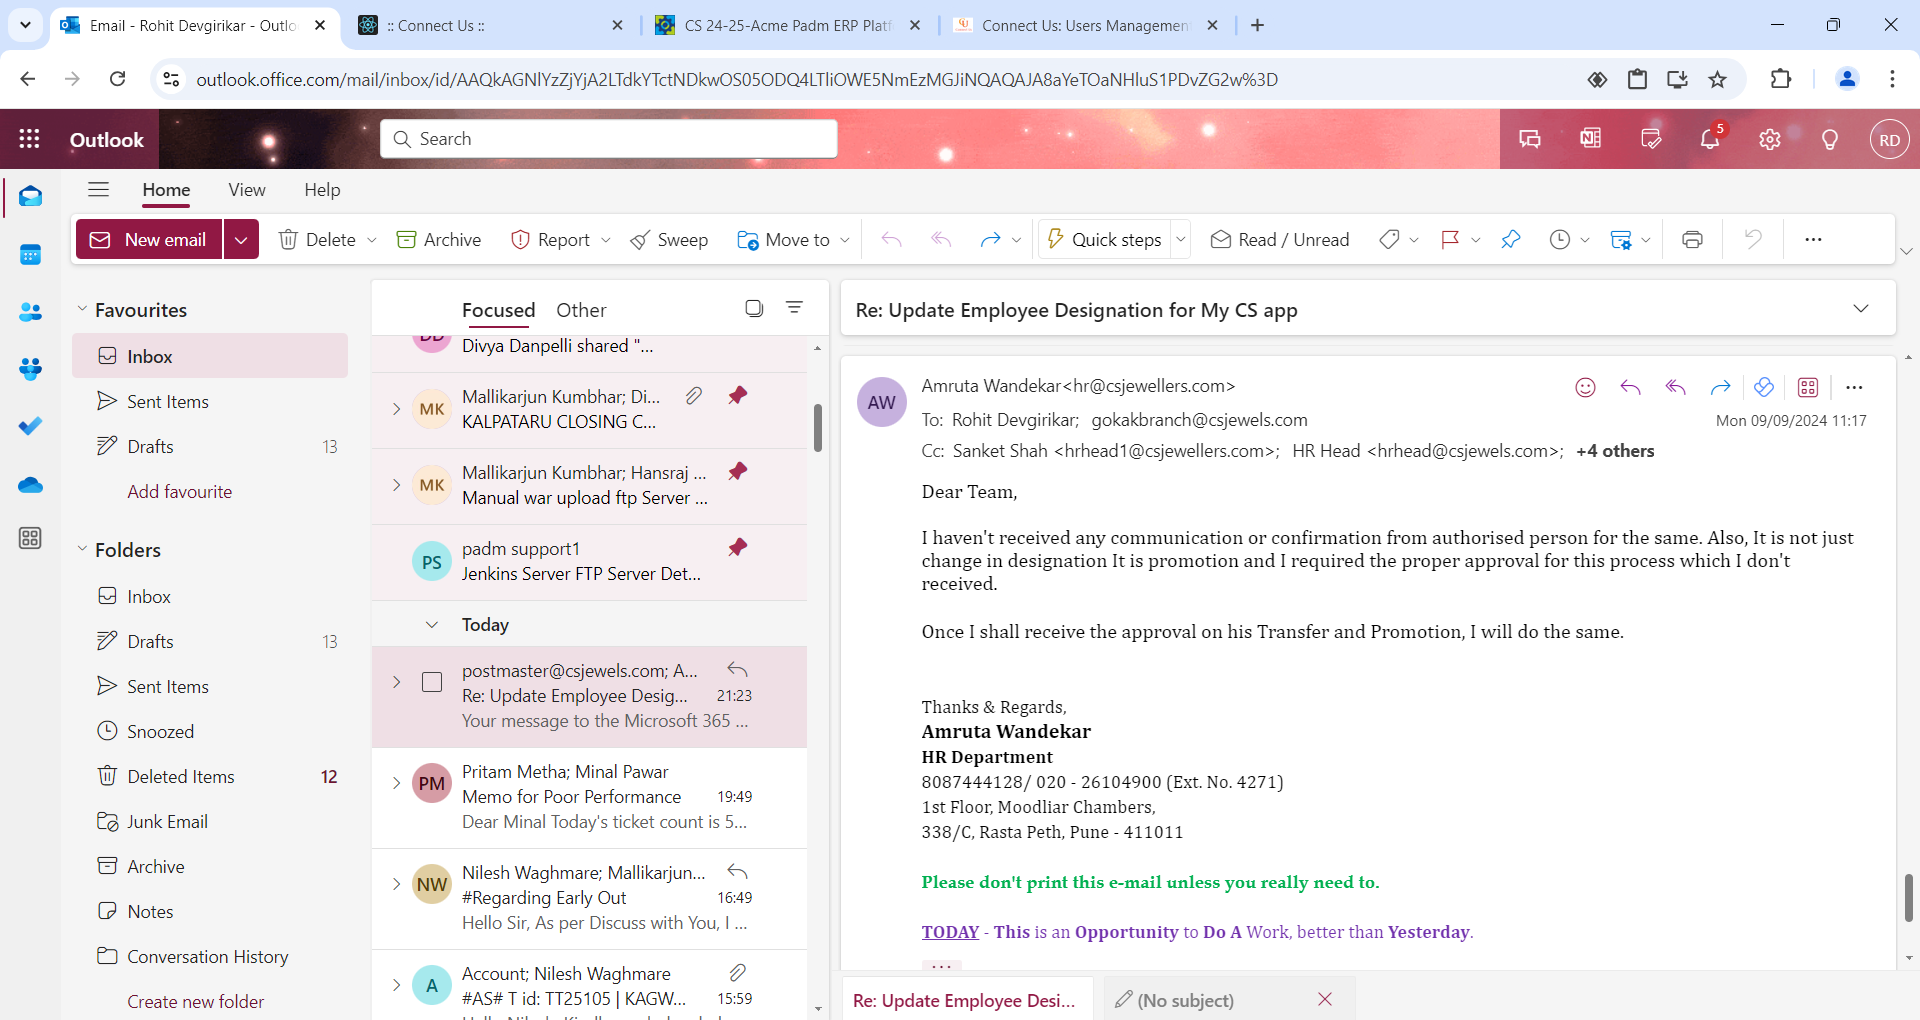The height and width of the screenshot is (1020, 1920).
Task: Switch to the Other inbox tab
Action: tap(581, 310)
